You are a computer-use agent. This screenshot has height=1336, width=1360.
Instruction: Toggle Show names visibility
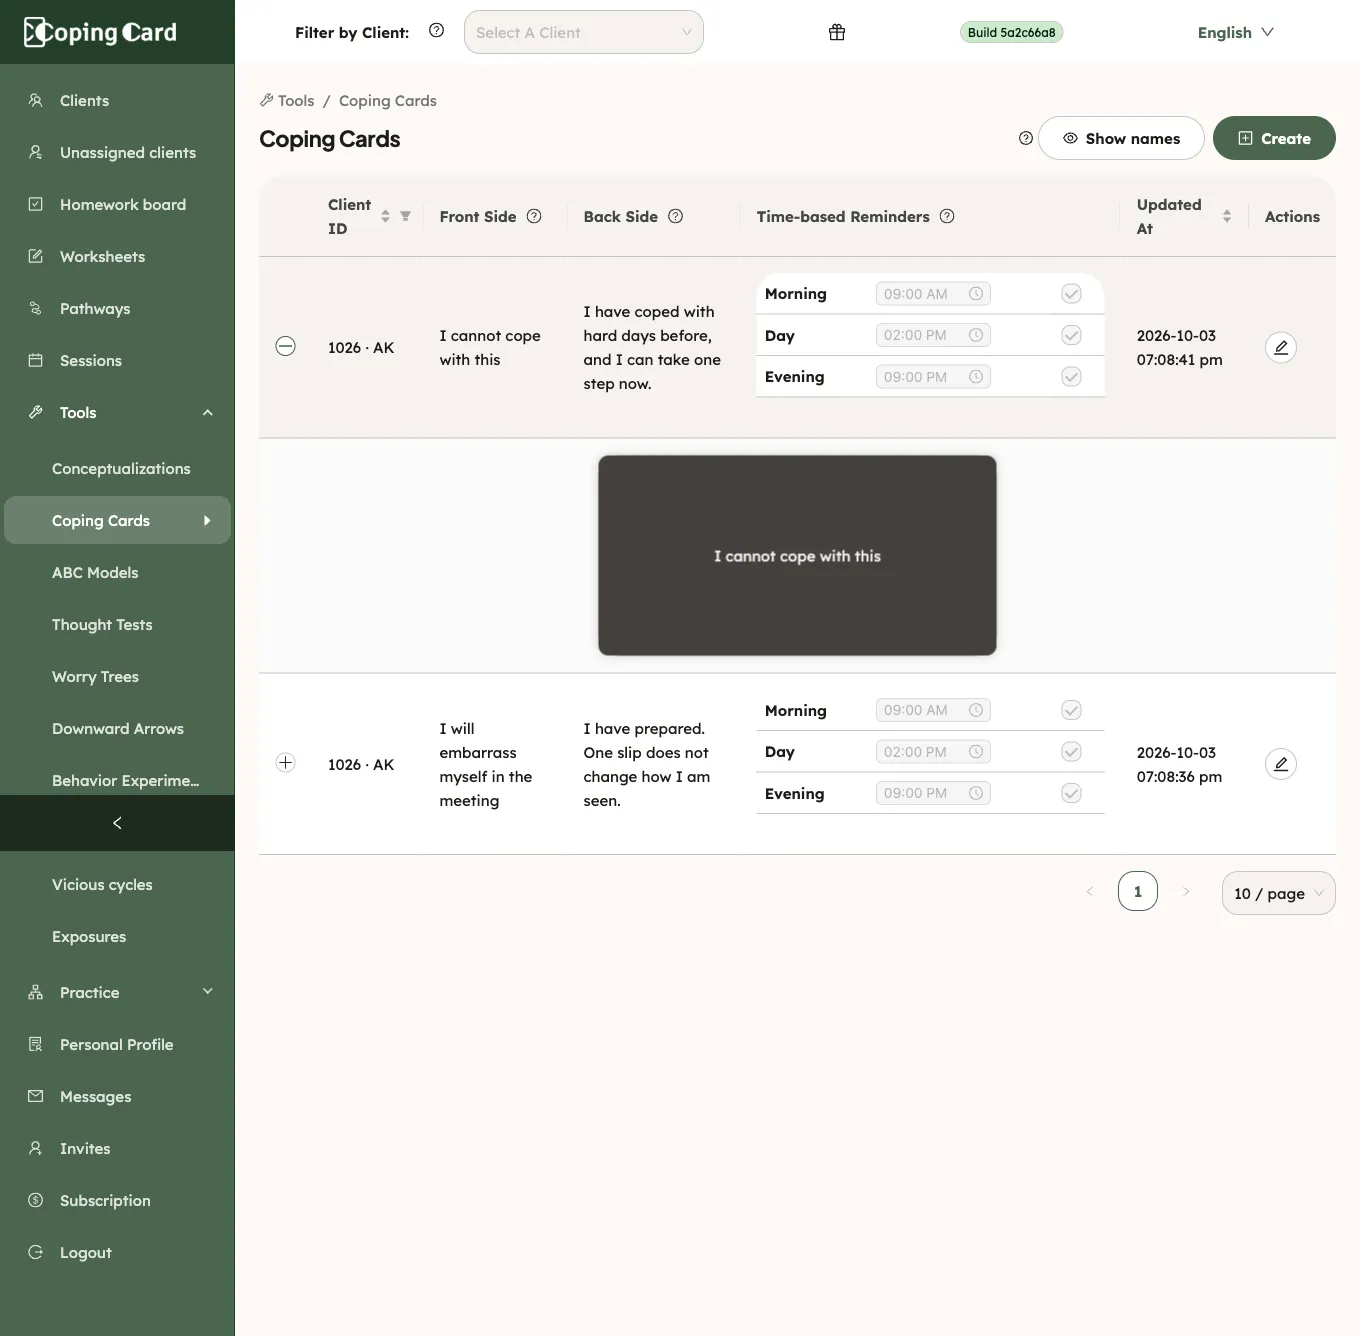pyautogui.click(x=1121, y=138)
